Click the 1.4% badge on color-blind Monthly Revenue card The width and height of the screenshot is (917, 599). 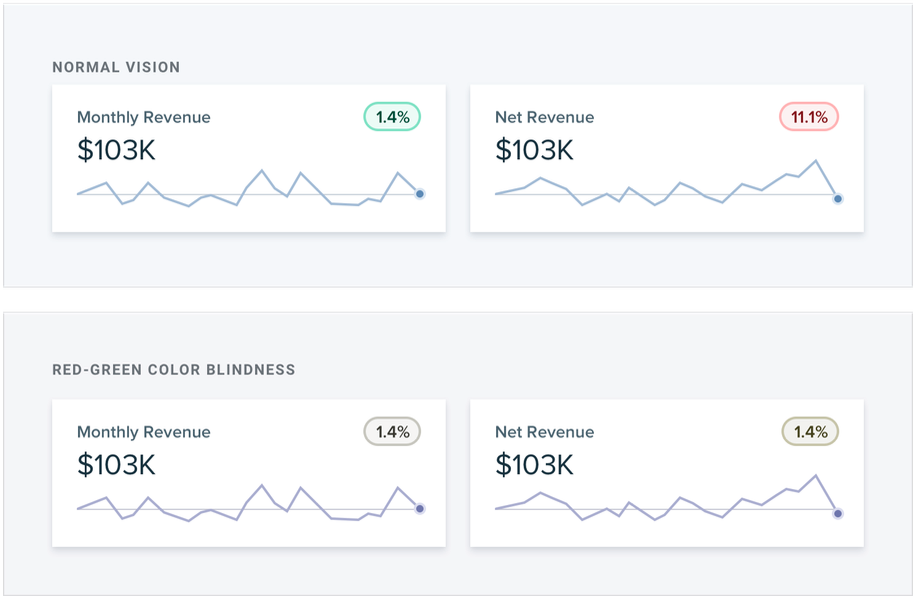(x=392, y=432)
